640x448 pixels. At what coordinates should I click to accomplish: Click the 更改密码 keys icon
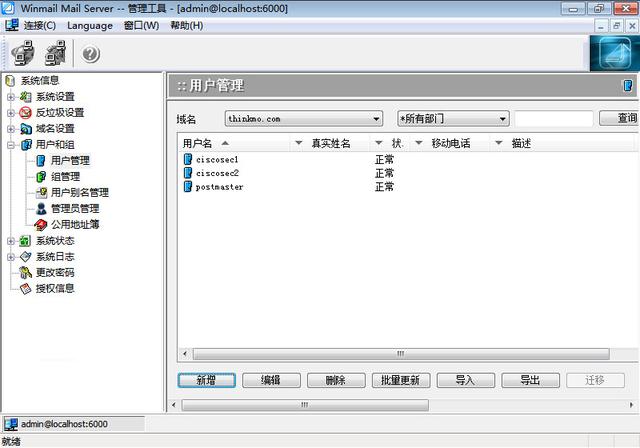pos(25,273)
